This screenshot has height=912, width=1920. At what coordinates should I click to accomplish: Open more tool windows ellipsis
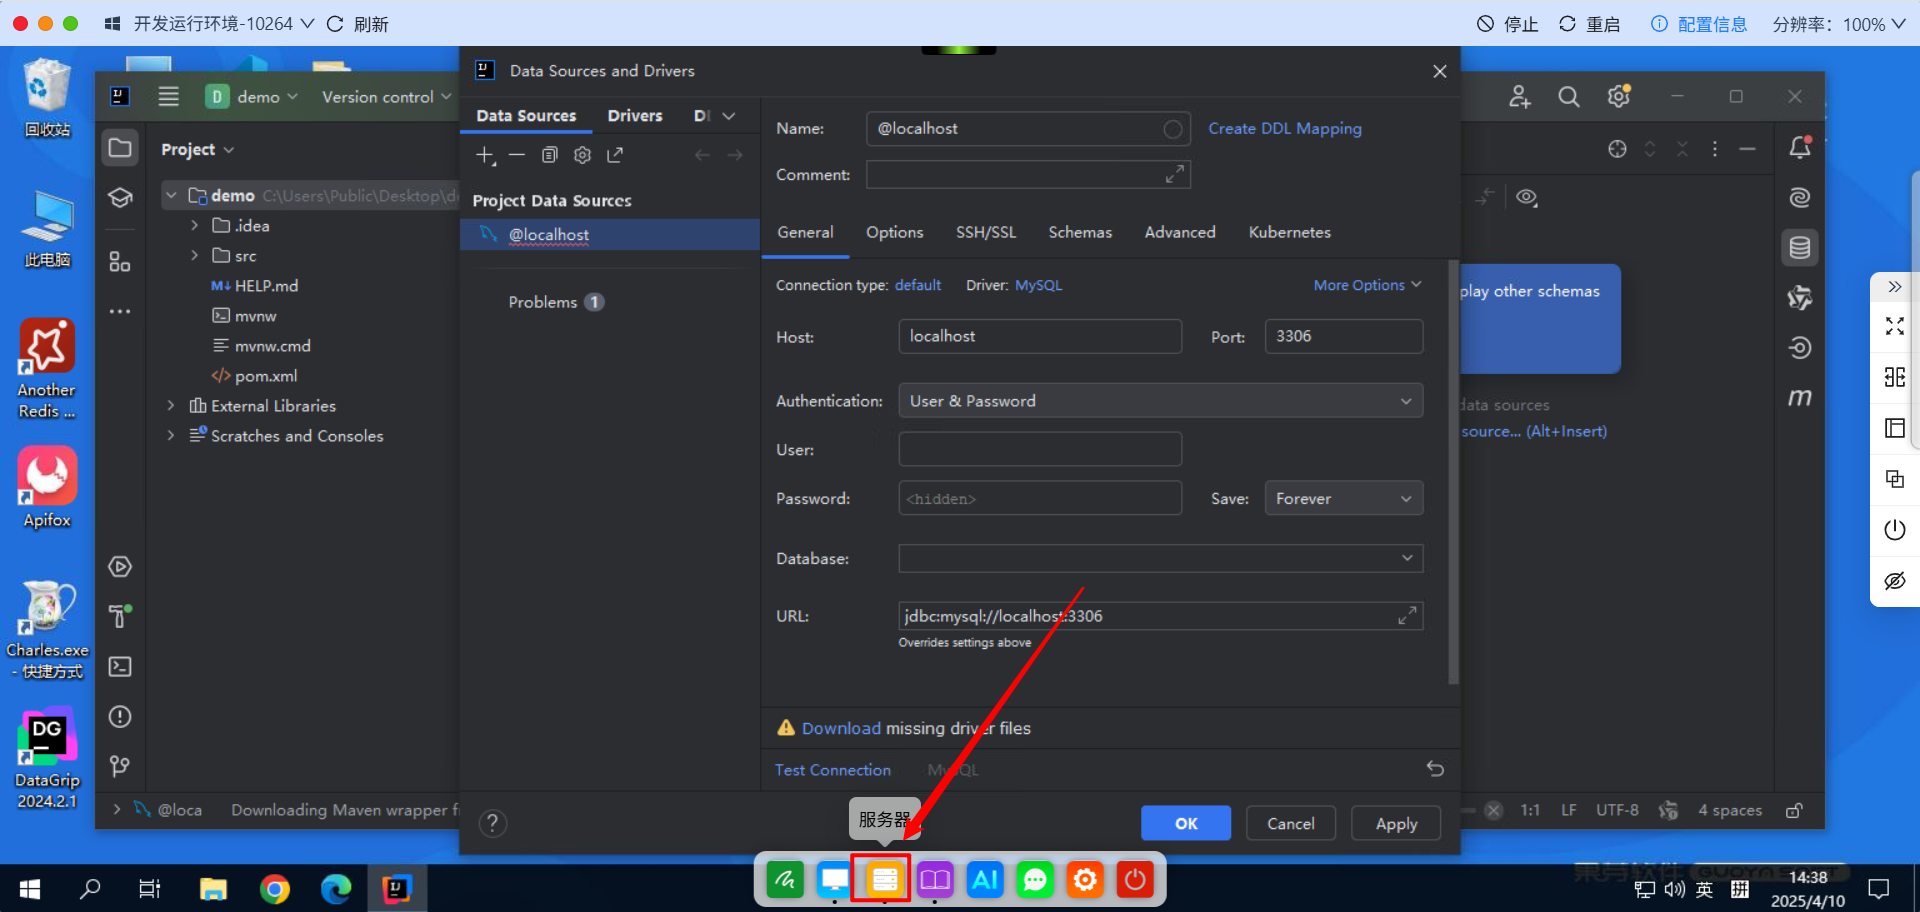coord(120,312)
